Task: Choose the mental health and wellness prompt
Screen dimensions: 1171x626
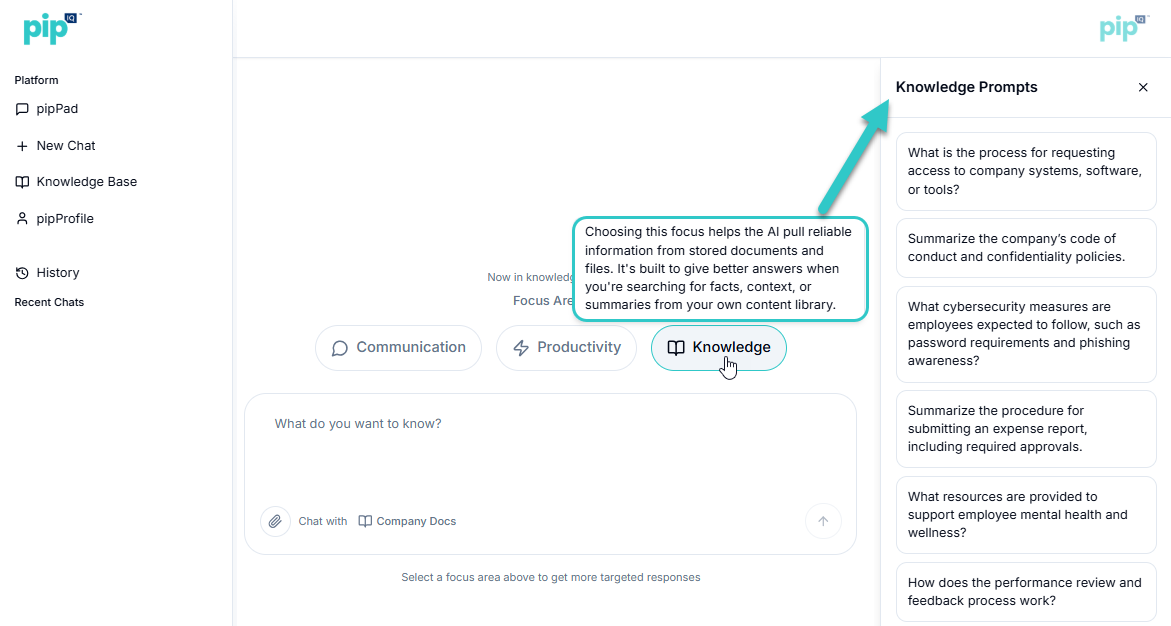Action: [1026, 515]
